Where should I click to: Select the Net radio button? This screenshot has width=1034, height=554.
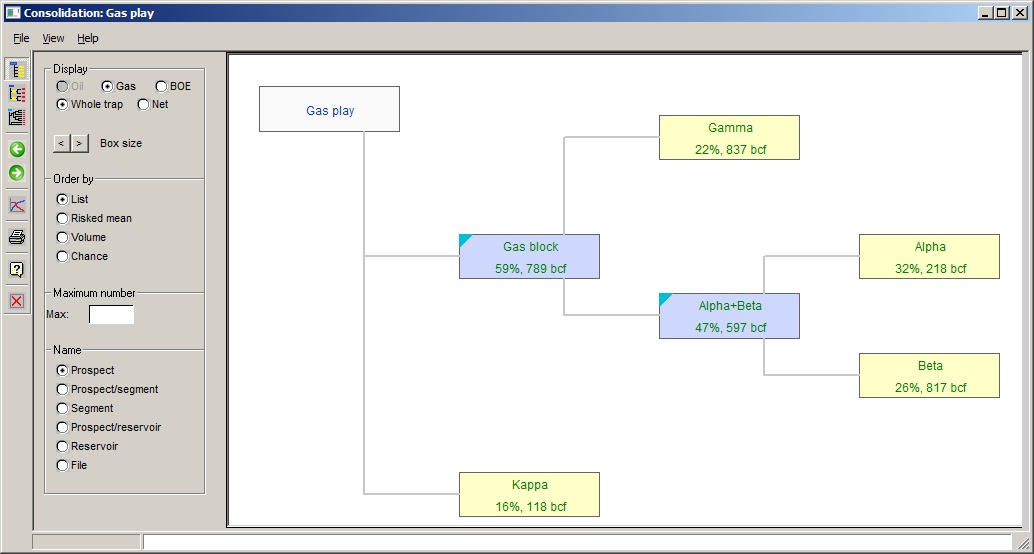pyautogui.click(x=143, y=105)
